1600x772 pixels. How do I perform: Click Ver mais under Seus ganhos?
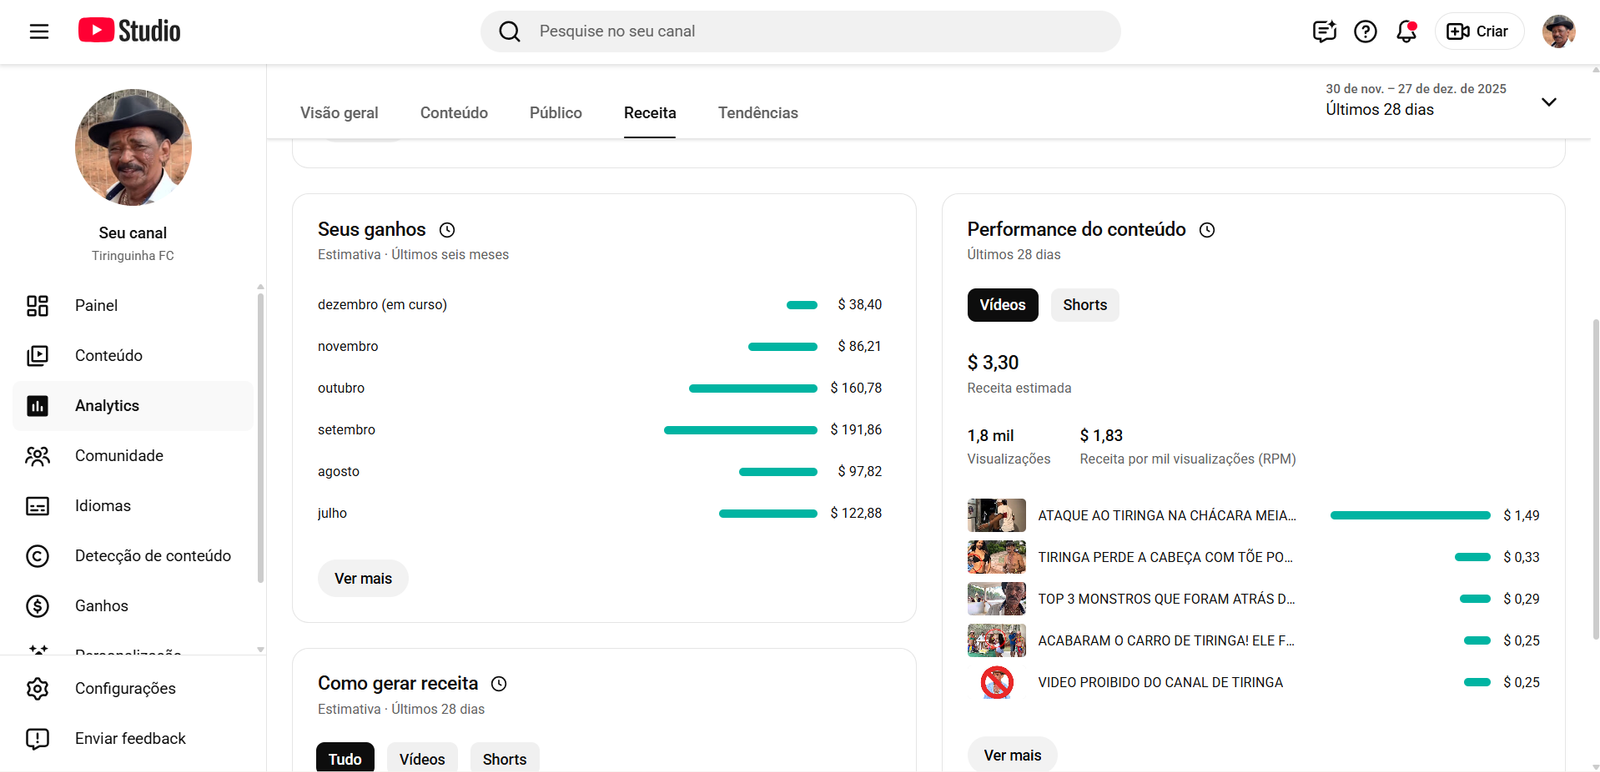click(x=363, y=579)
